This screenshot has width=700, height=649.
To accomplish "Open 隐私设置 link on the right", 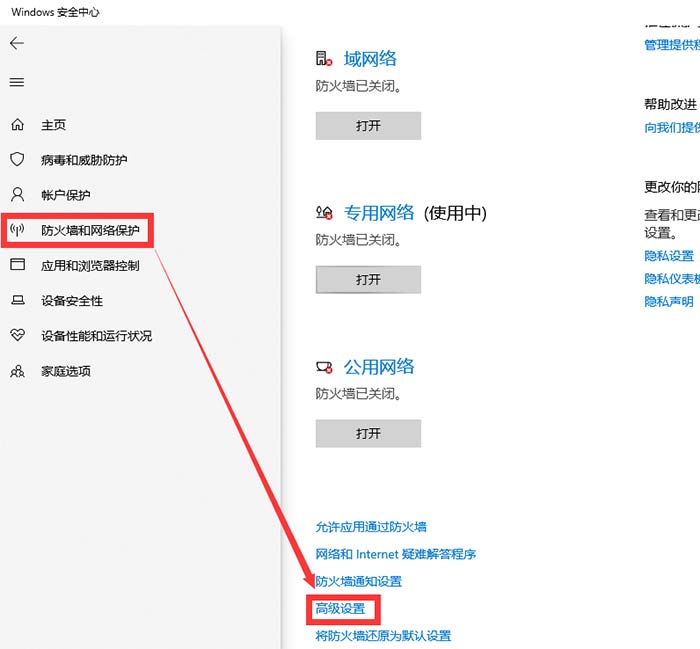I will point(669,256).
